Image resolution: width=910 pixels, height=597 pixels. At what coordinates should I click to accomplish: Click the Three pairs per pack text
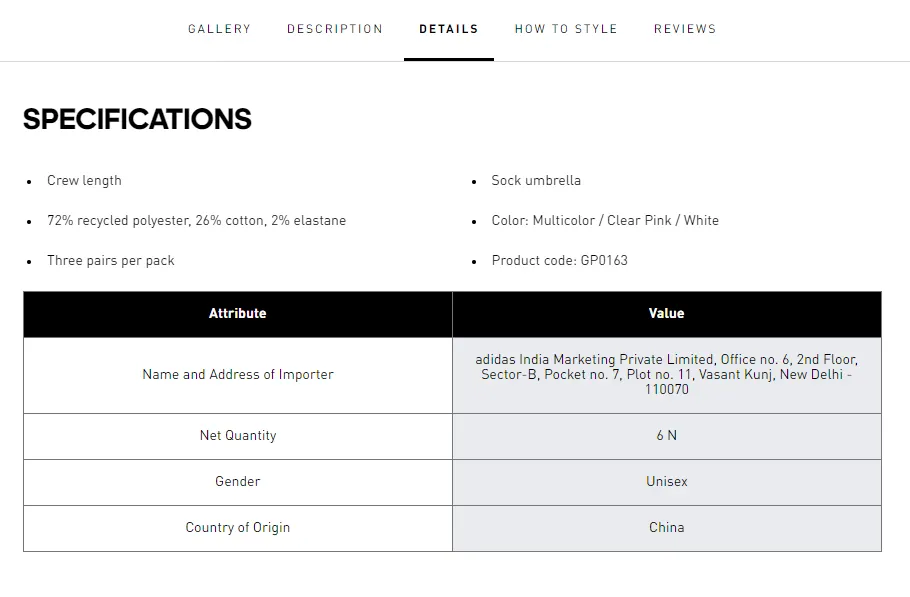point(111,261)
